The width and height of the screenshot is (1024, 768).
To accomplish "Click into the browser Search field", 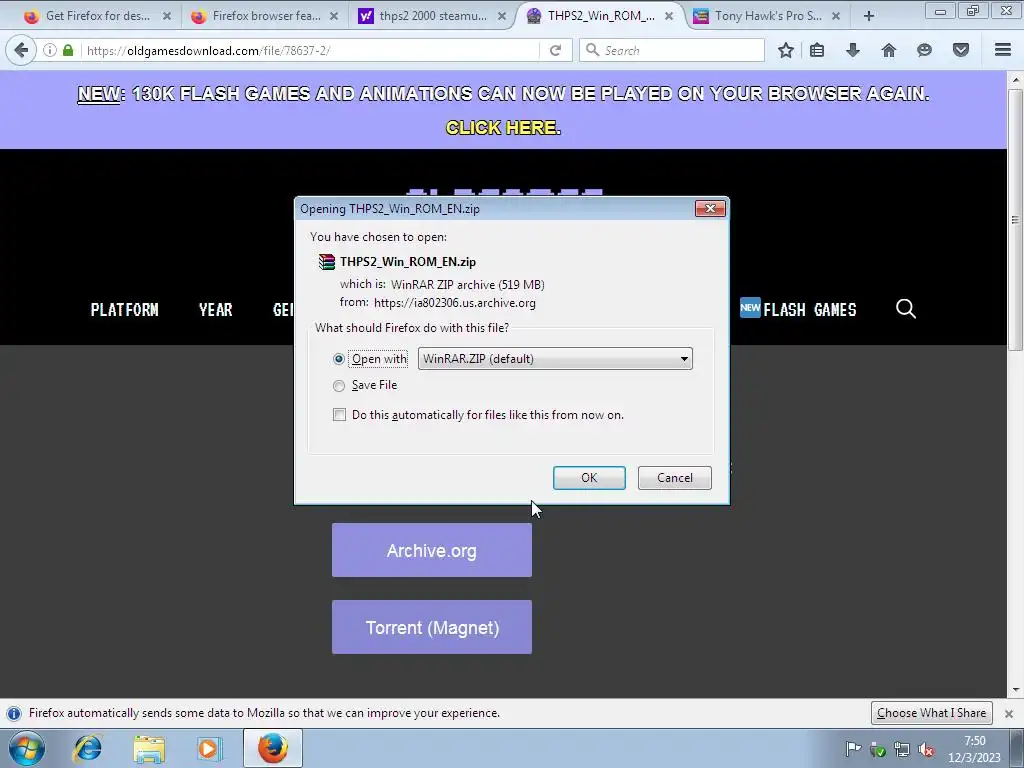I will coord(671,50).
